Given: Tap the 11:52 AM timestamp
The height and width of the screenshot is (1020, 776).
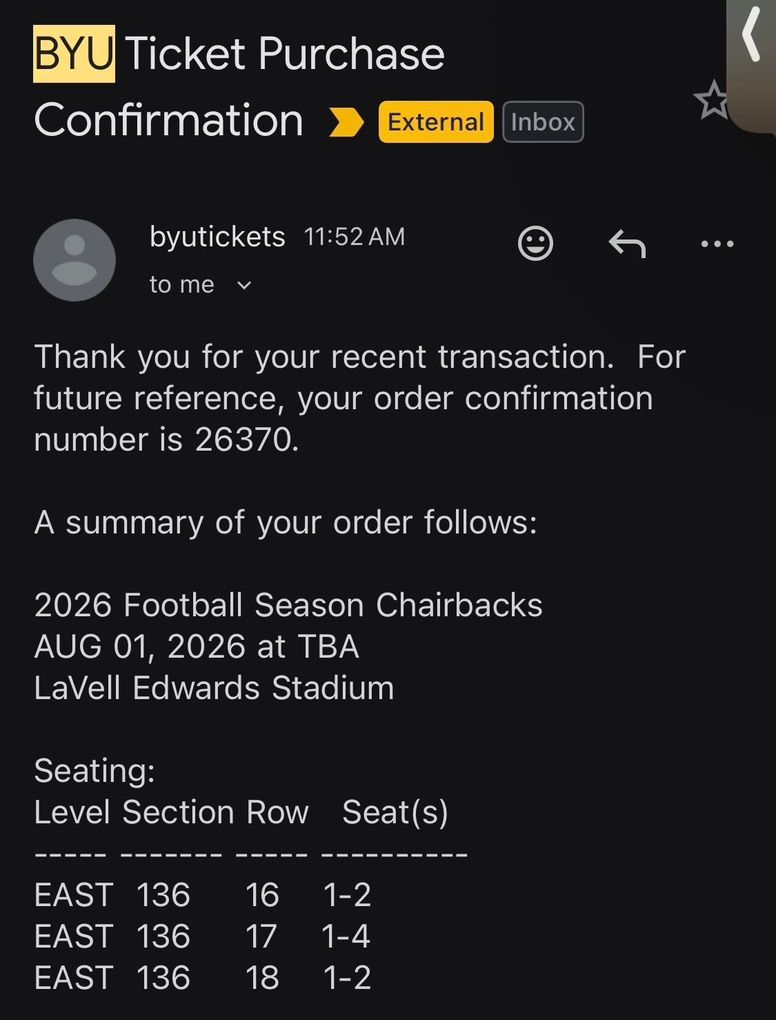Looking at the screenshot, I should click(354, 237).
